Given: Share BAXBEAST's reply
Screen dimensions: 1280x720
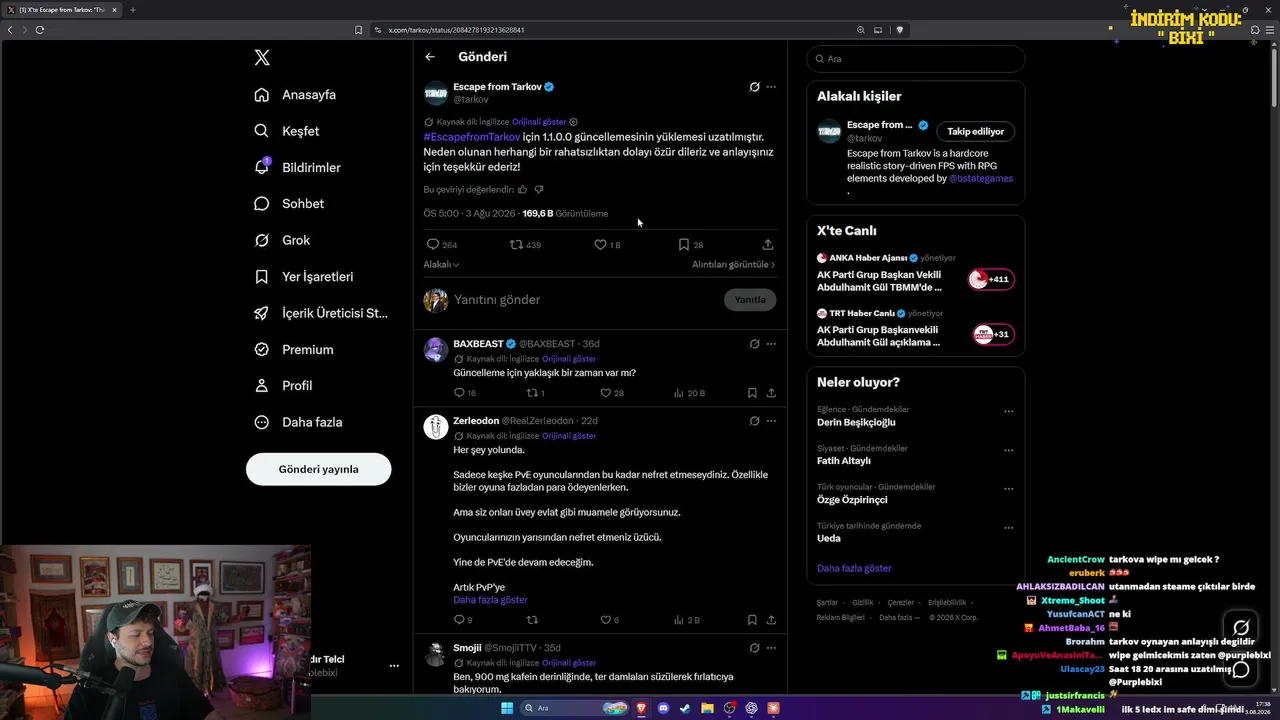Looking at the screenshot, I should point(771,393).
